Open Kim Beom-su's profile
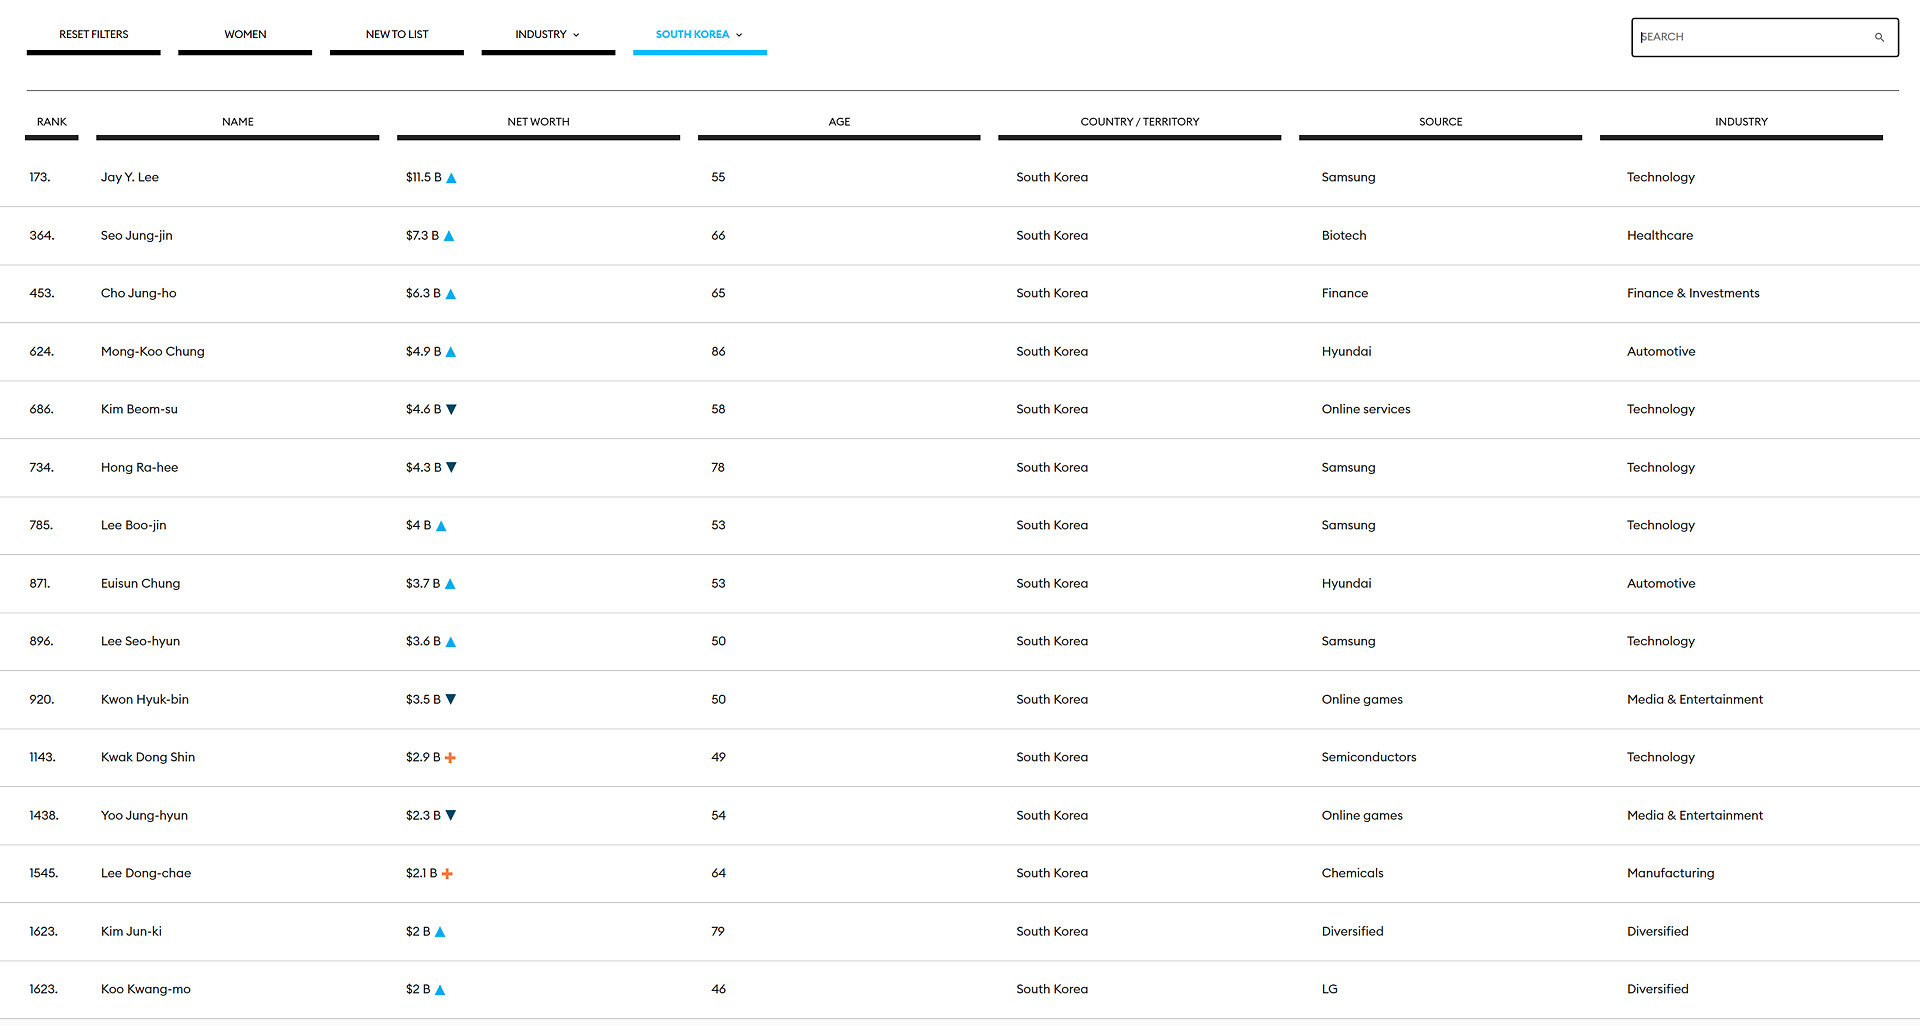This screenshot has height=1035, width=1920. point(139,409)
